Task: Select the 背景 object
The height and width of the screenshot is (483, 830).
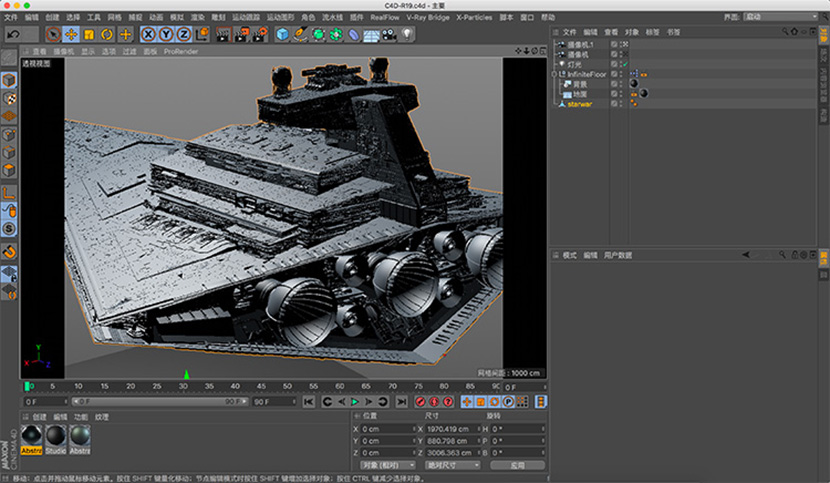Action: pyautogui.click(x=580, y=85)
